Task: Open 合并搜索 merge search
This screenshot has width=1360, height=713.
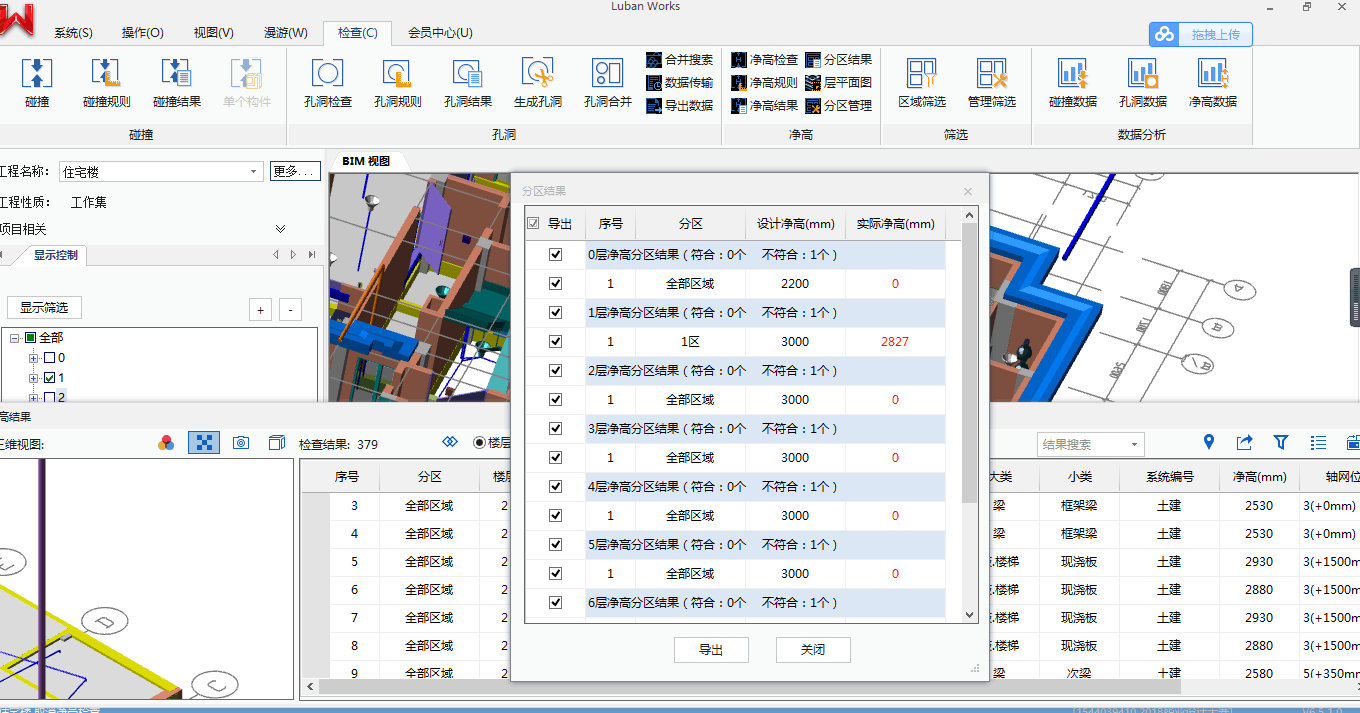Action: (x=680, y=60)
